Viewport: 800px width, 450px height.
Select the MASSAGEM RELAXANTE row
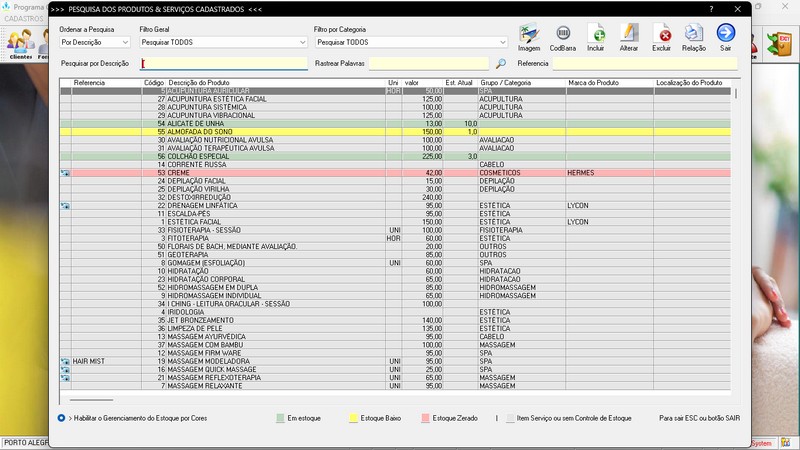(x=395, y=386)
